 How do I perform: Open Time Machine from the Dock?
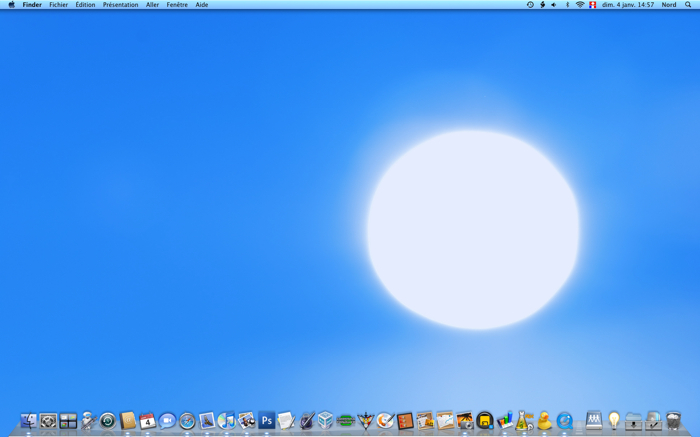tap(108, 421)
